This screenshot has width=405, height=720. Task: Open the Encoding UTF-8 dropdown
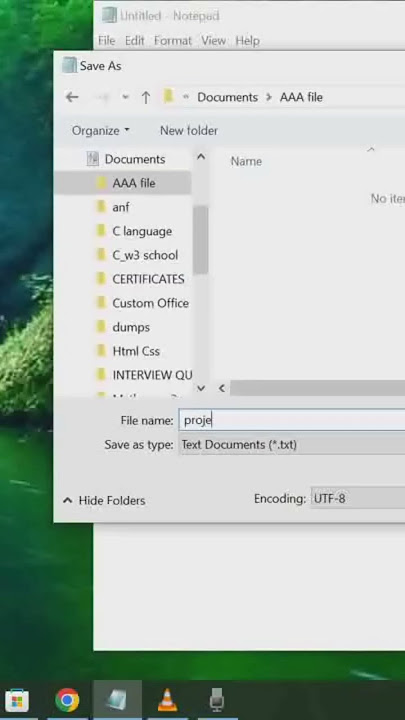358,499
